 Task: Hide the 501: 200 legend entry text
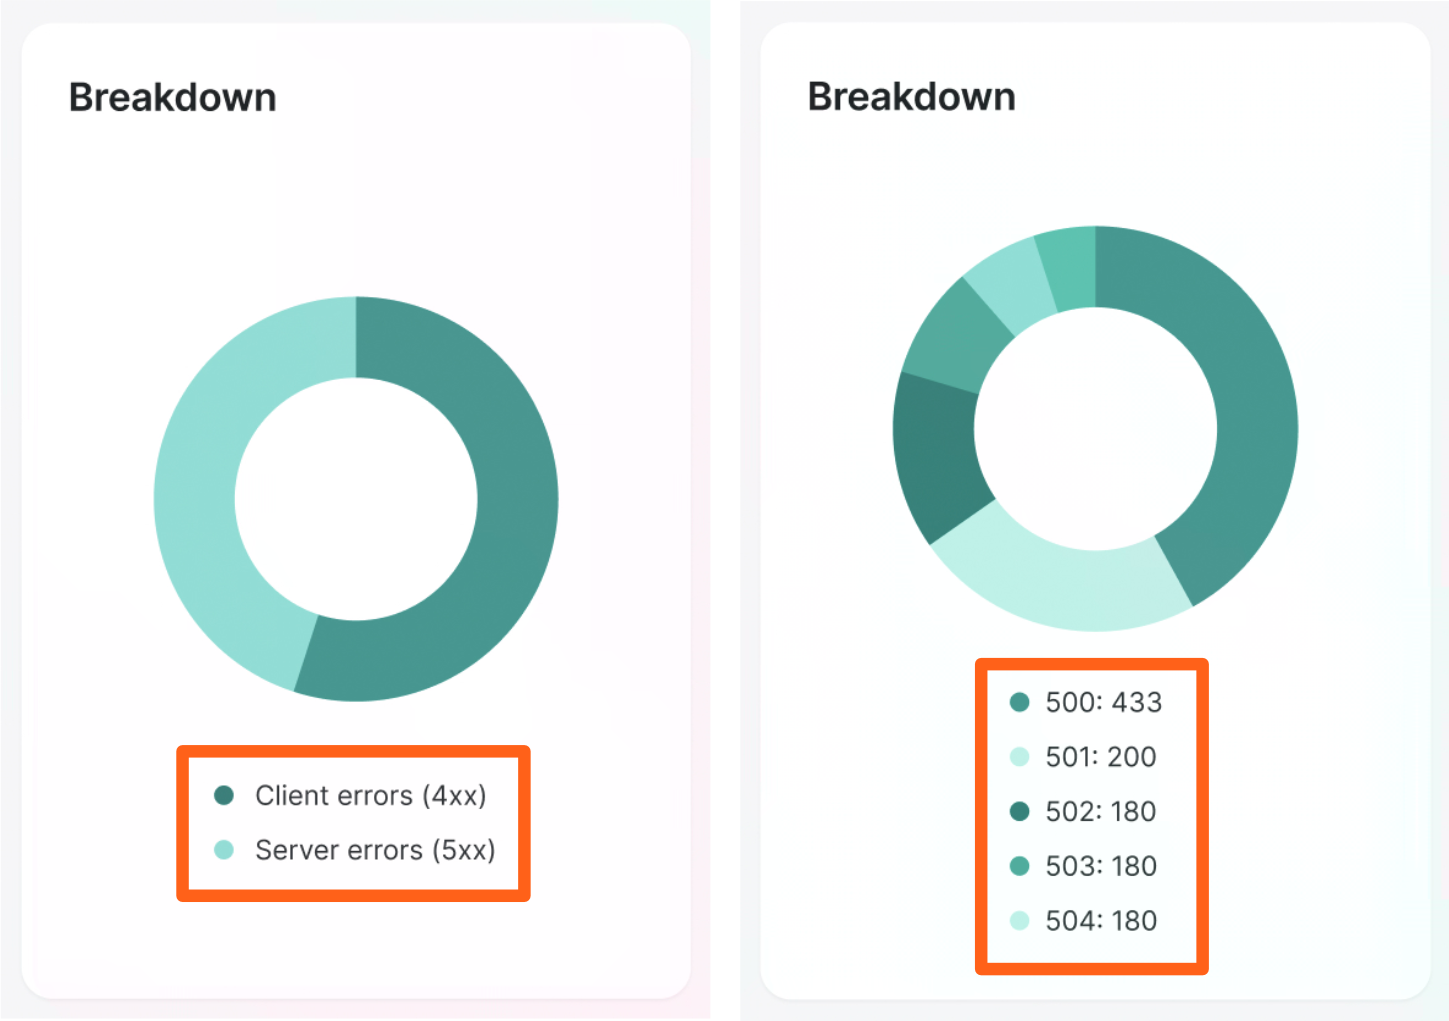coord(1100,757)
